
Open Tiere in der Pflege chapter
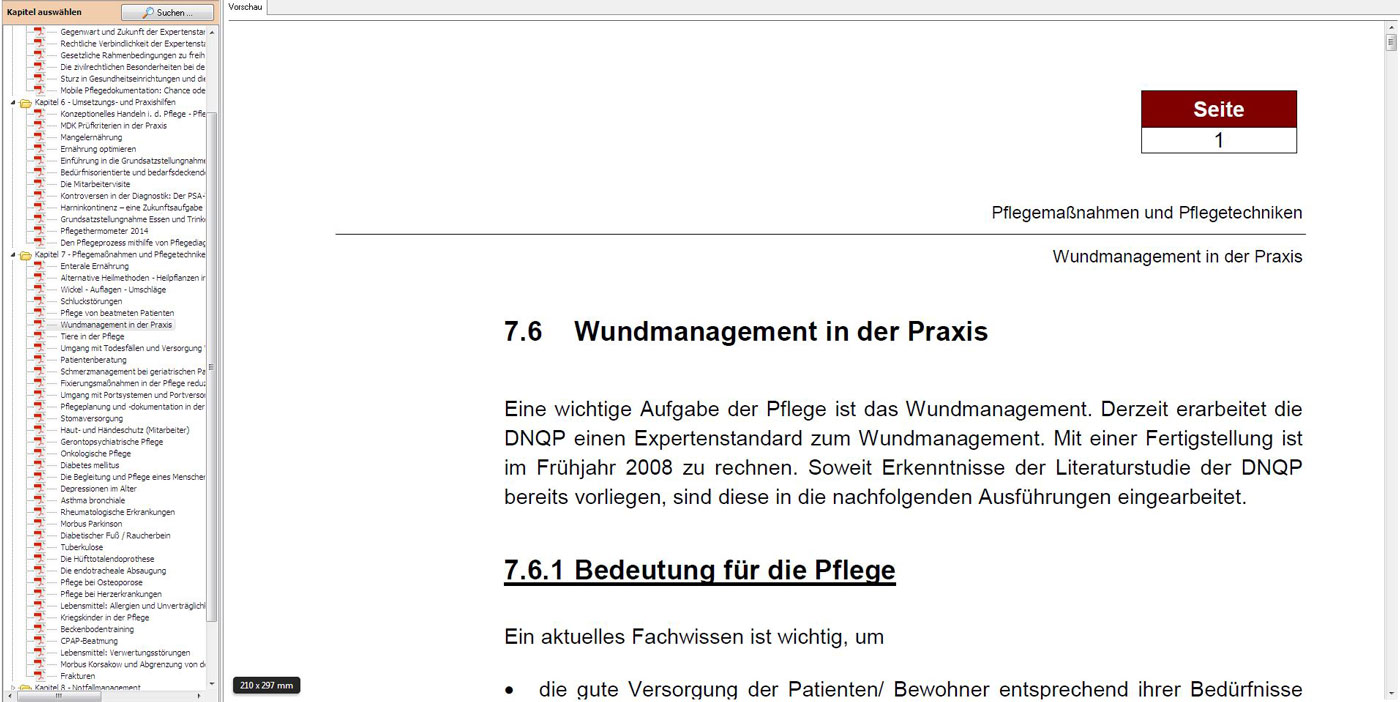pyautogui.click(x=92, y=337)
